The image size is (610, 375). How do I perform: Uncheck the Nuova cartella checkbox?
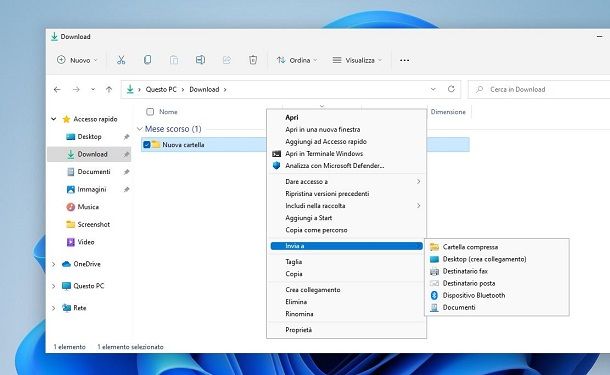point(147,145)
